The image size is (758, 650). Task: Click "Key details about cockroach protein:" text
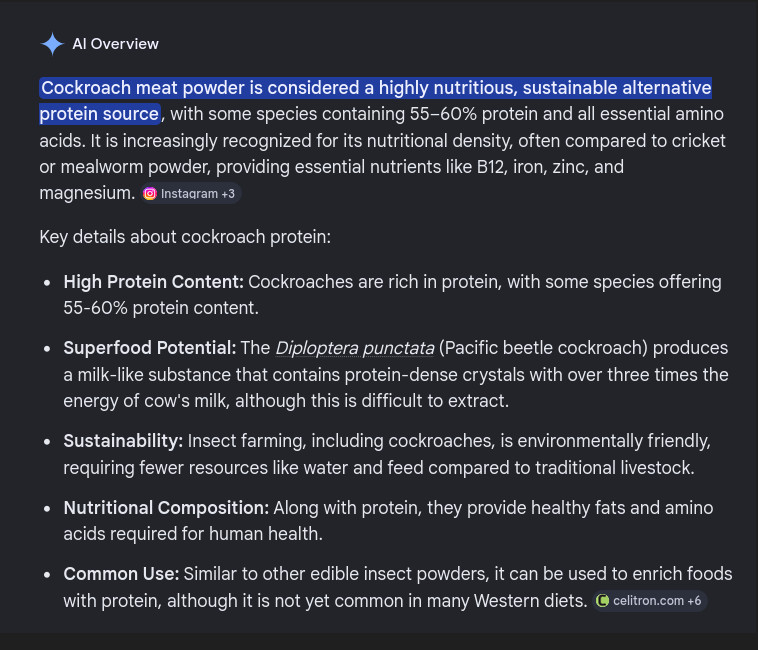click(185, 237)
